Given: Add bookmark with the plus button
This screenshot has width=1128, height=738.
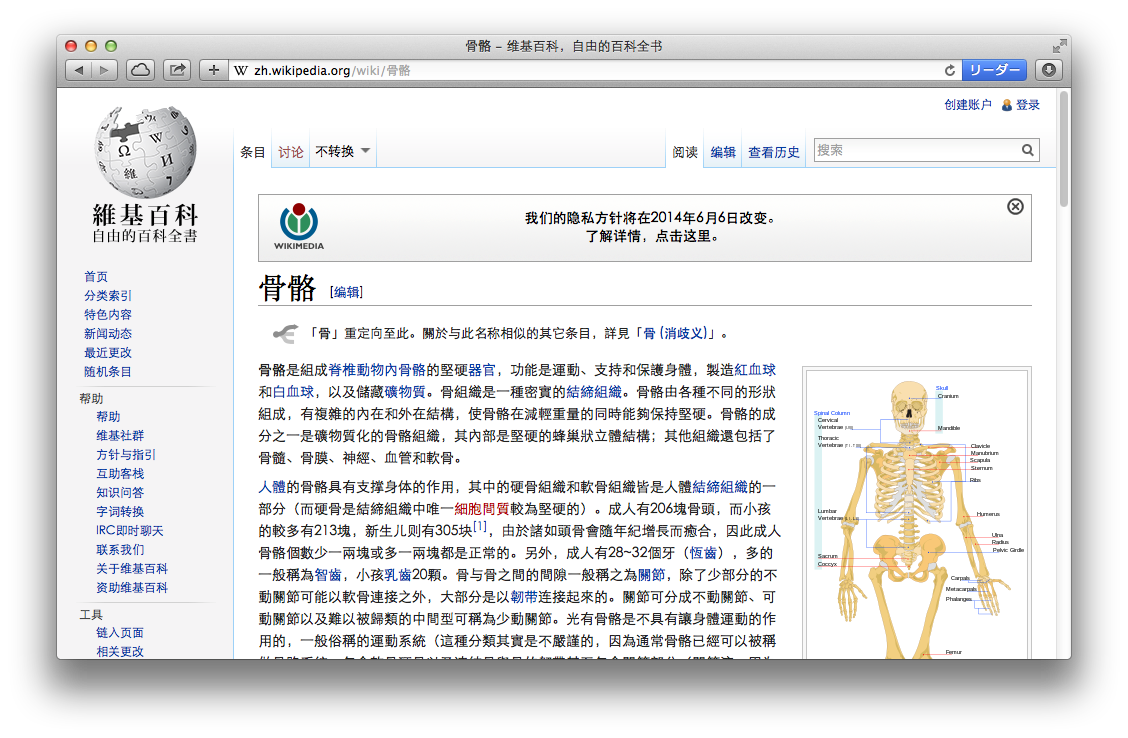Looking at the screenshot, I should [x=214, y=70].
